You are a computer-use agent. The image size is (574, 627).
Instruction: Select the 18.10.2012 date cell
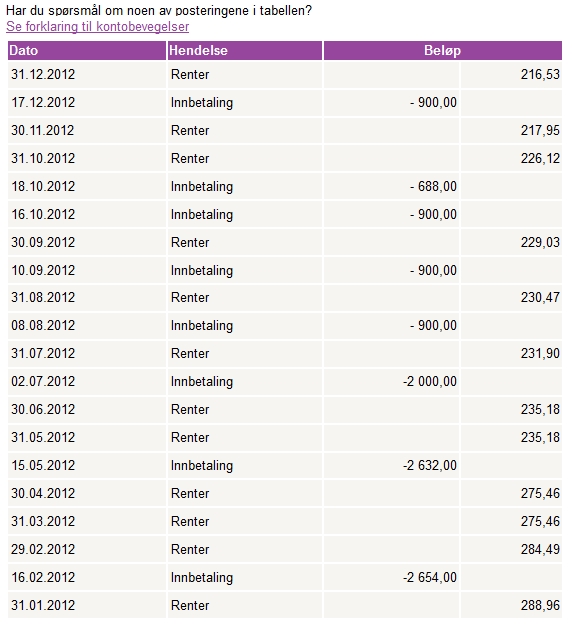click(87, 186)
